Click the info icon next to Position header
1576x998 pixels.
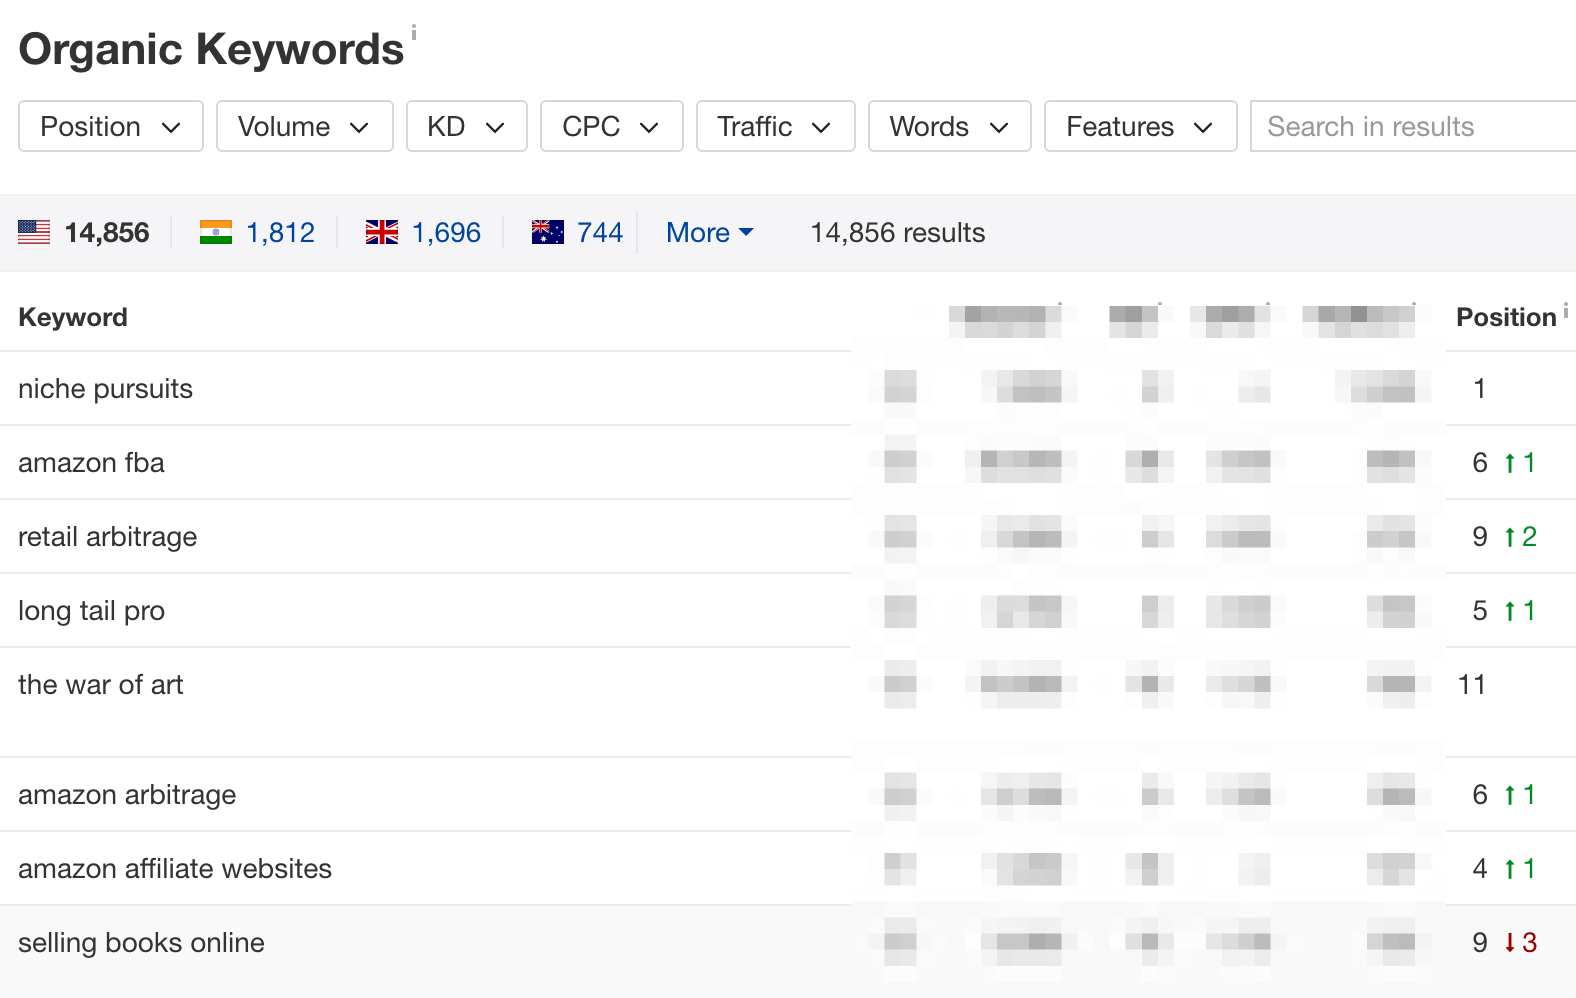[x=1566, y=311]
